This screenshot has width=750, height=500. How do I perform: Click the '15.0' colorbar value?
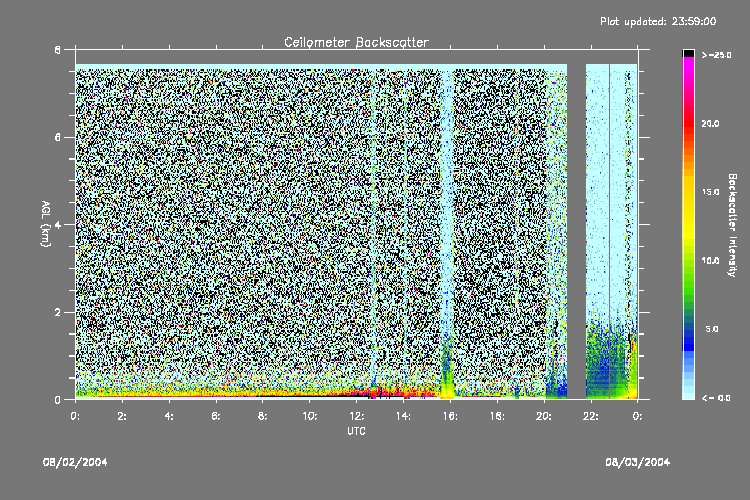coord(710,192)
